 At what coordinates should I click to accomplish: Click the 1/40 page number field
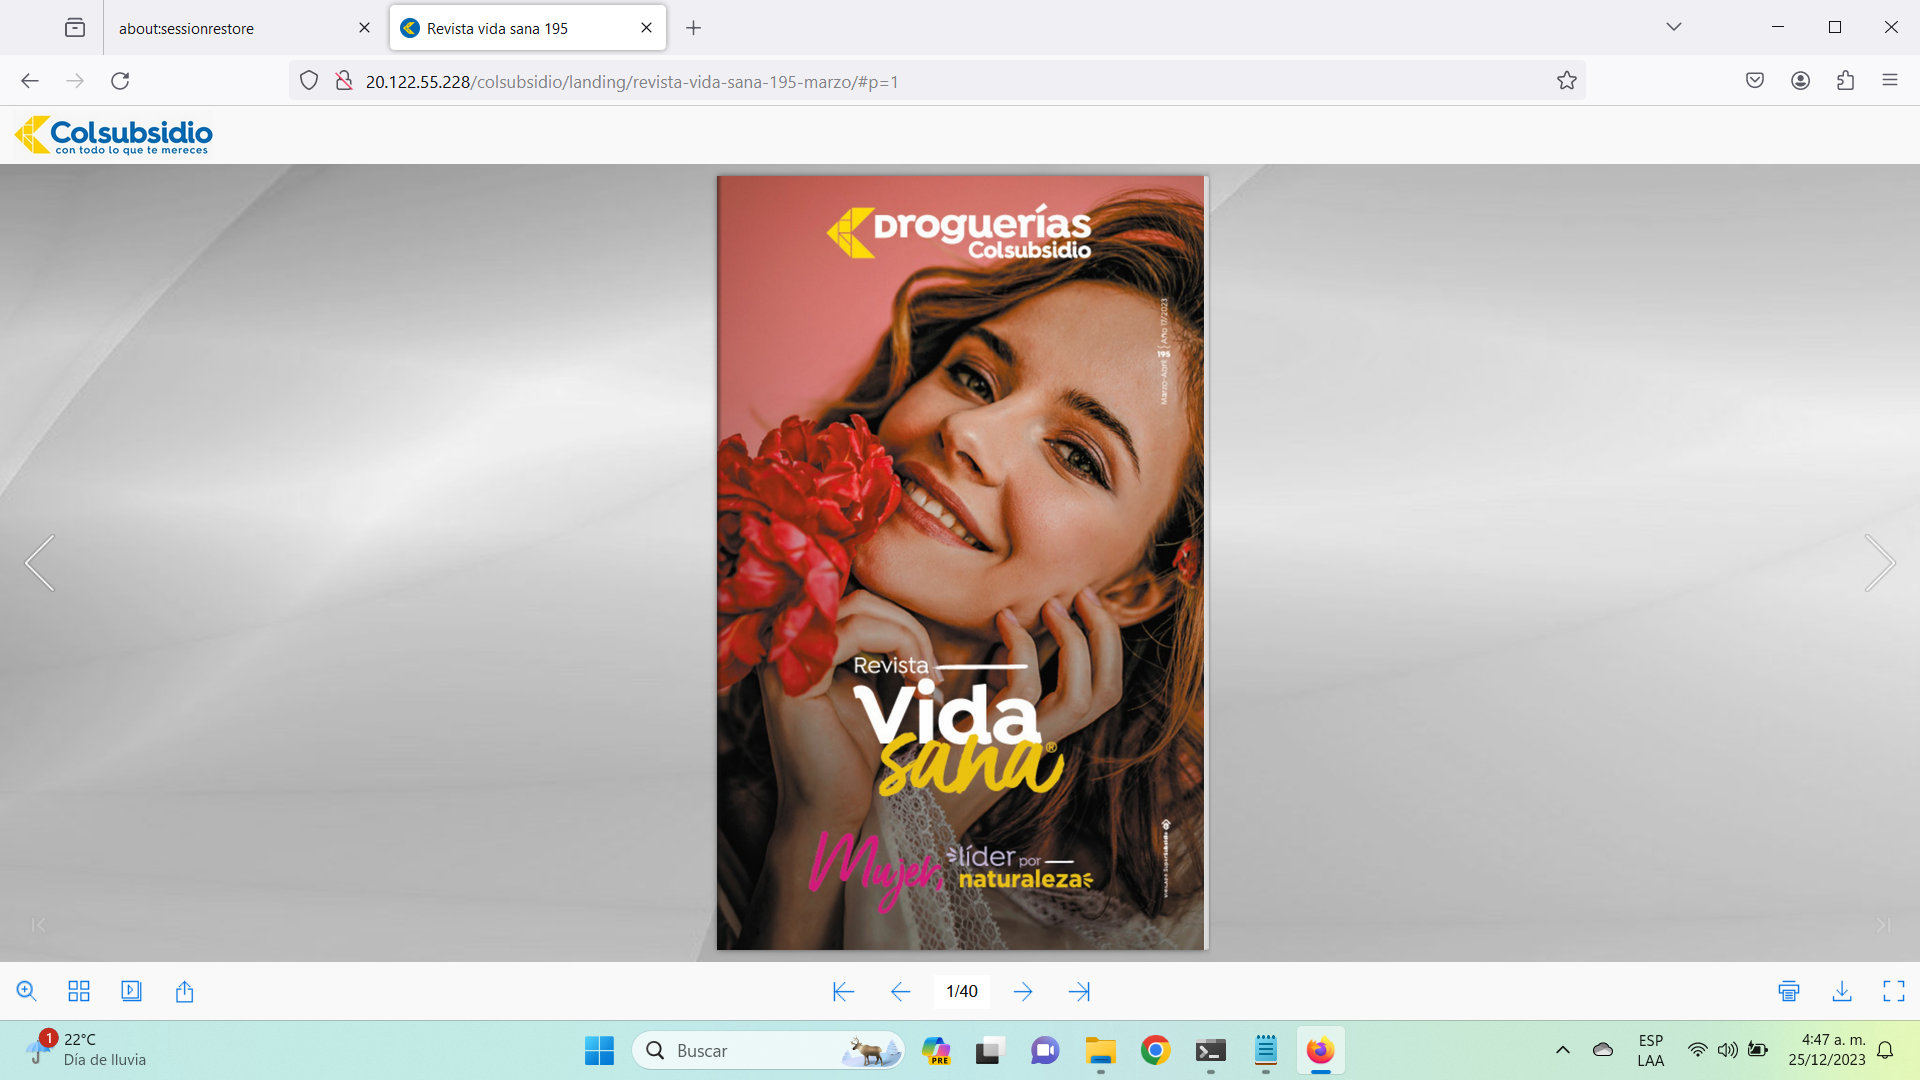[x=961, y=991]
